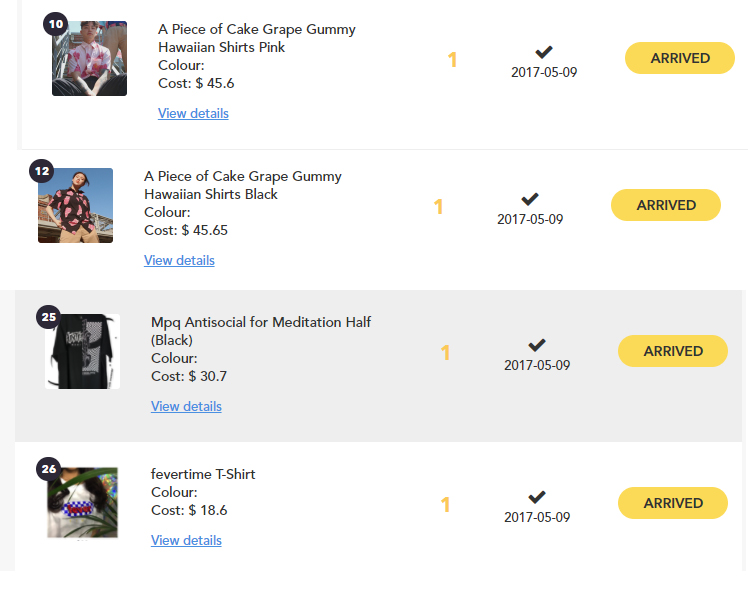The height and width of the screenshot is (593, 748).
Task: Click the checkmark for fevertime T-Shirt
Action: (537, 497)
